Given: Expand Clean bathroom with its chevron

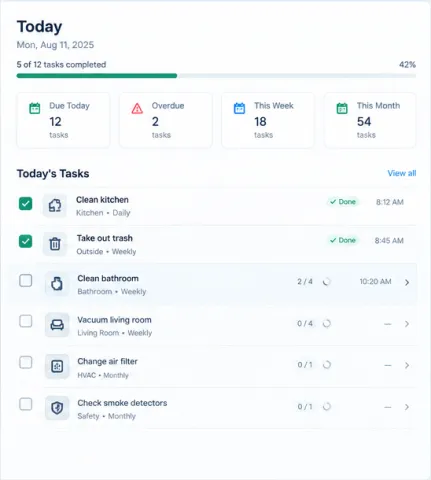Looking at the screenshot, I should [x=407, y=282].
